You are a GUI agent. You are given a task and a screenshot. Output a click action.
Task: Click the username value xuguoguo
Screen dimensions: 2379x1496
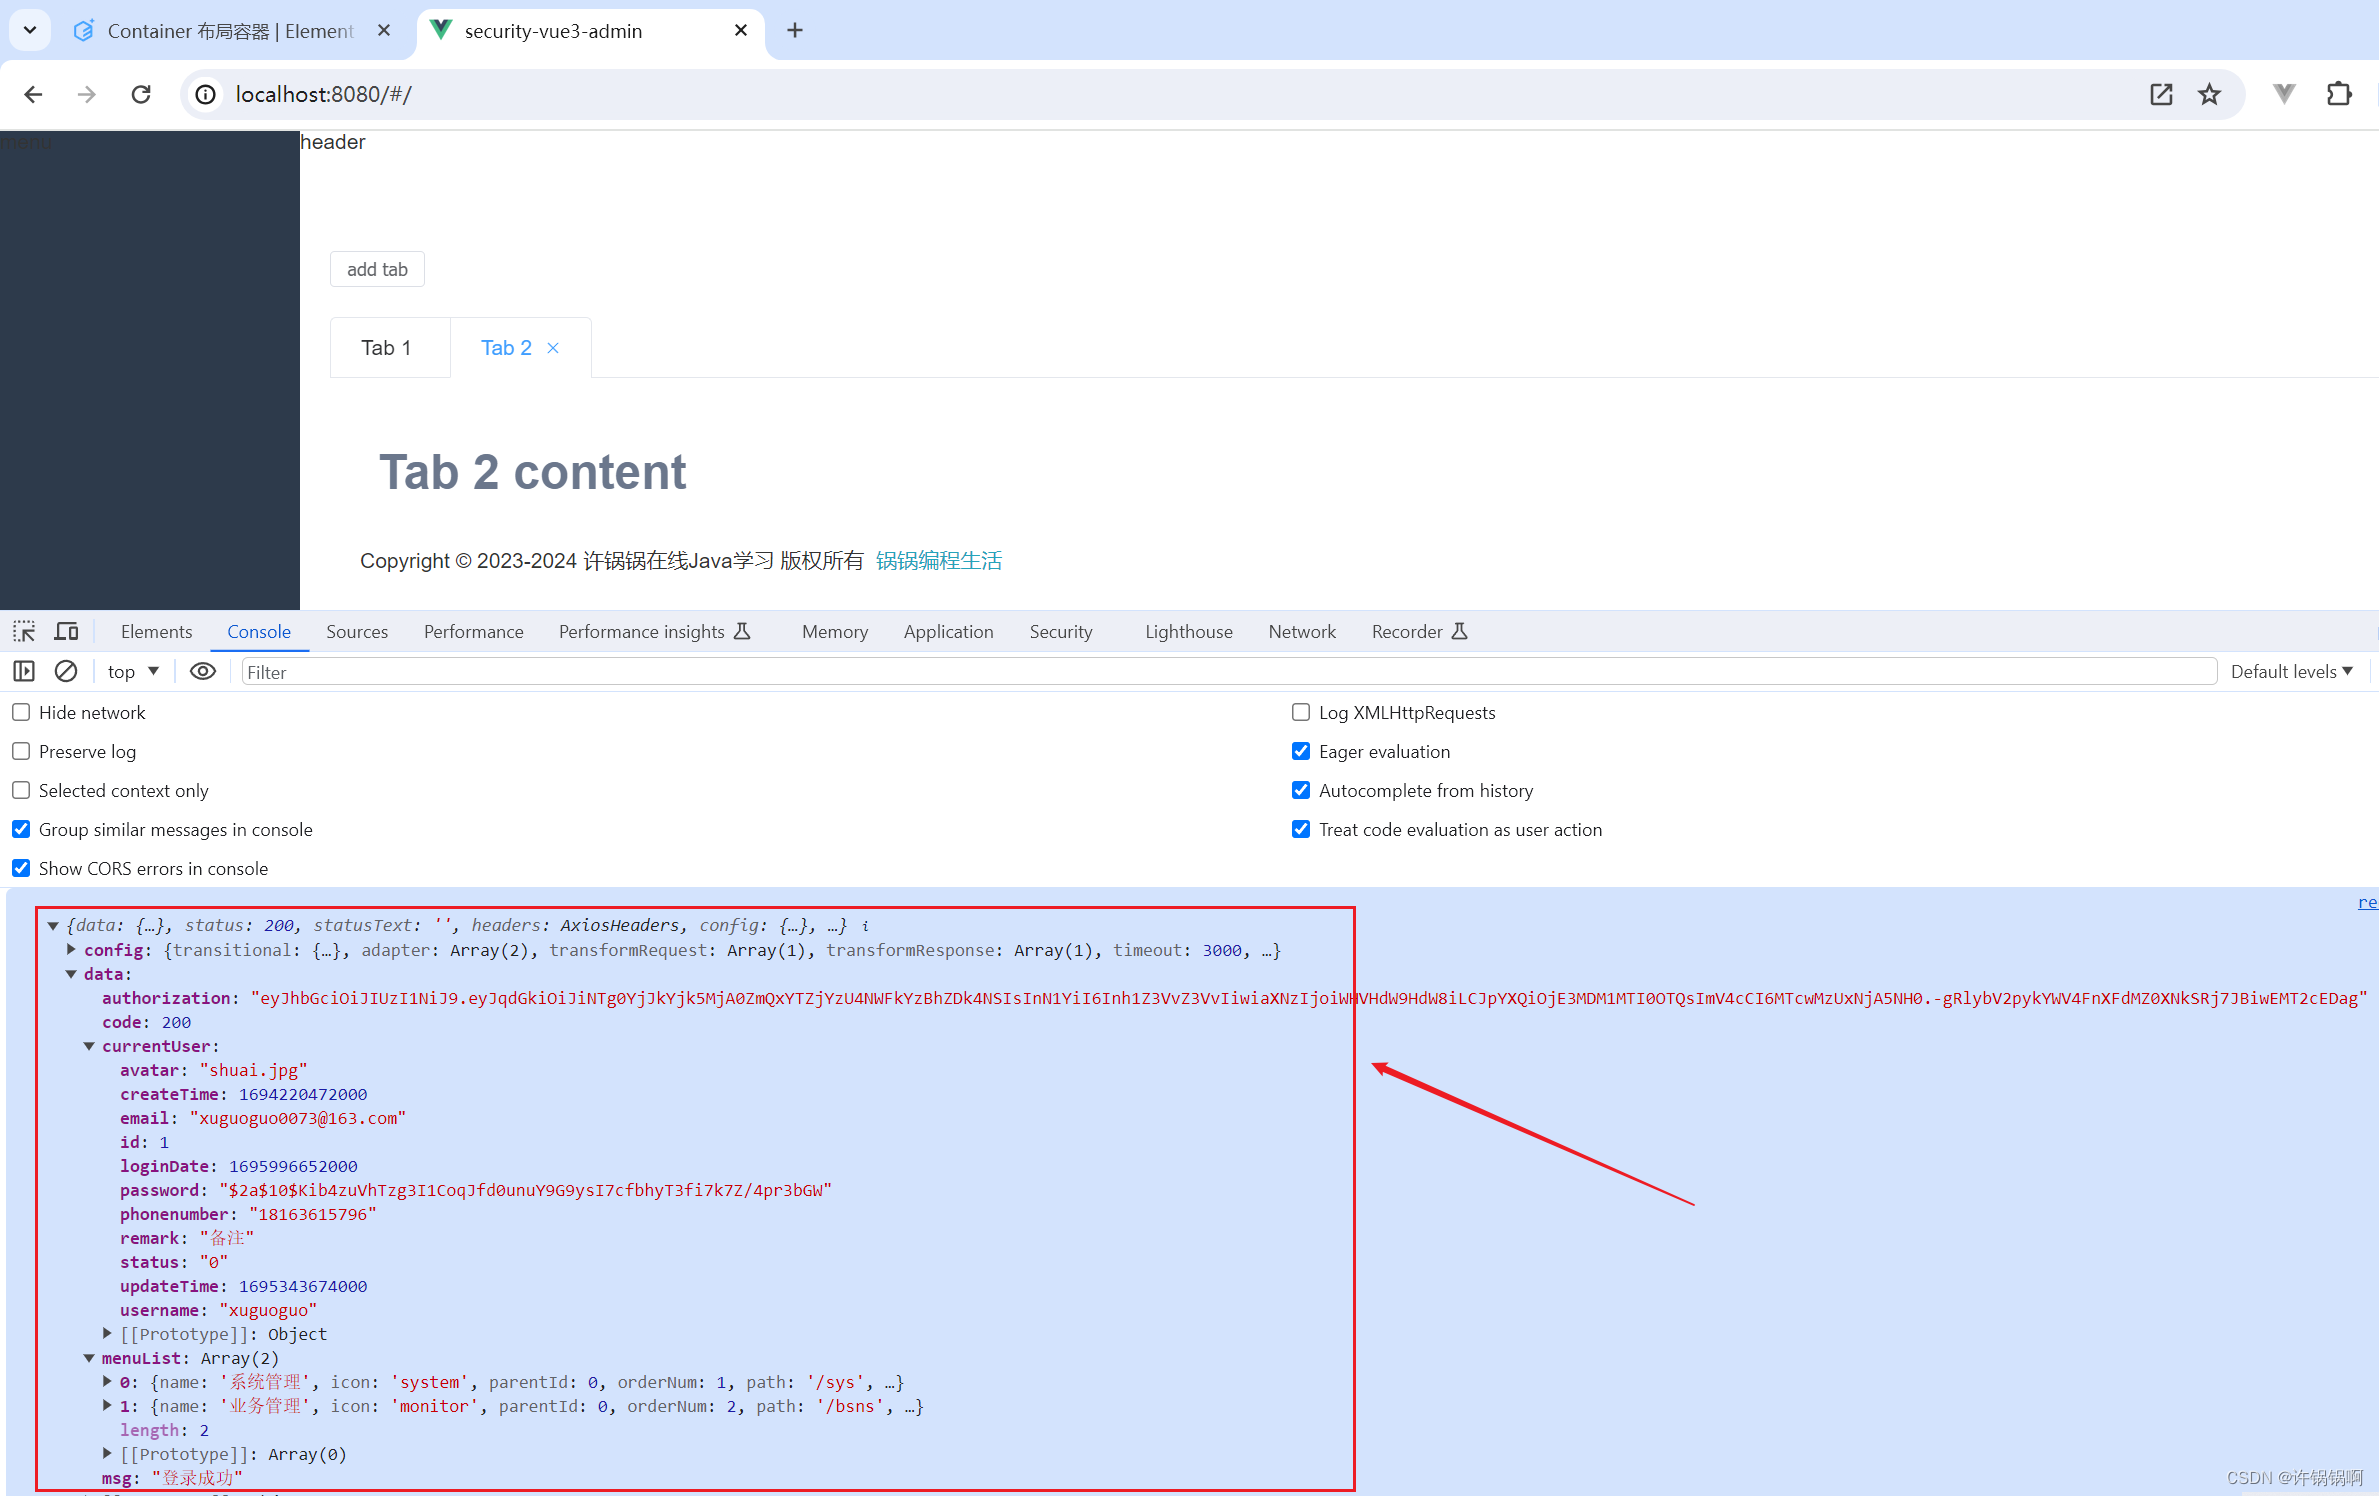(268, 1310)
